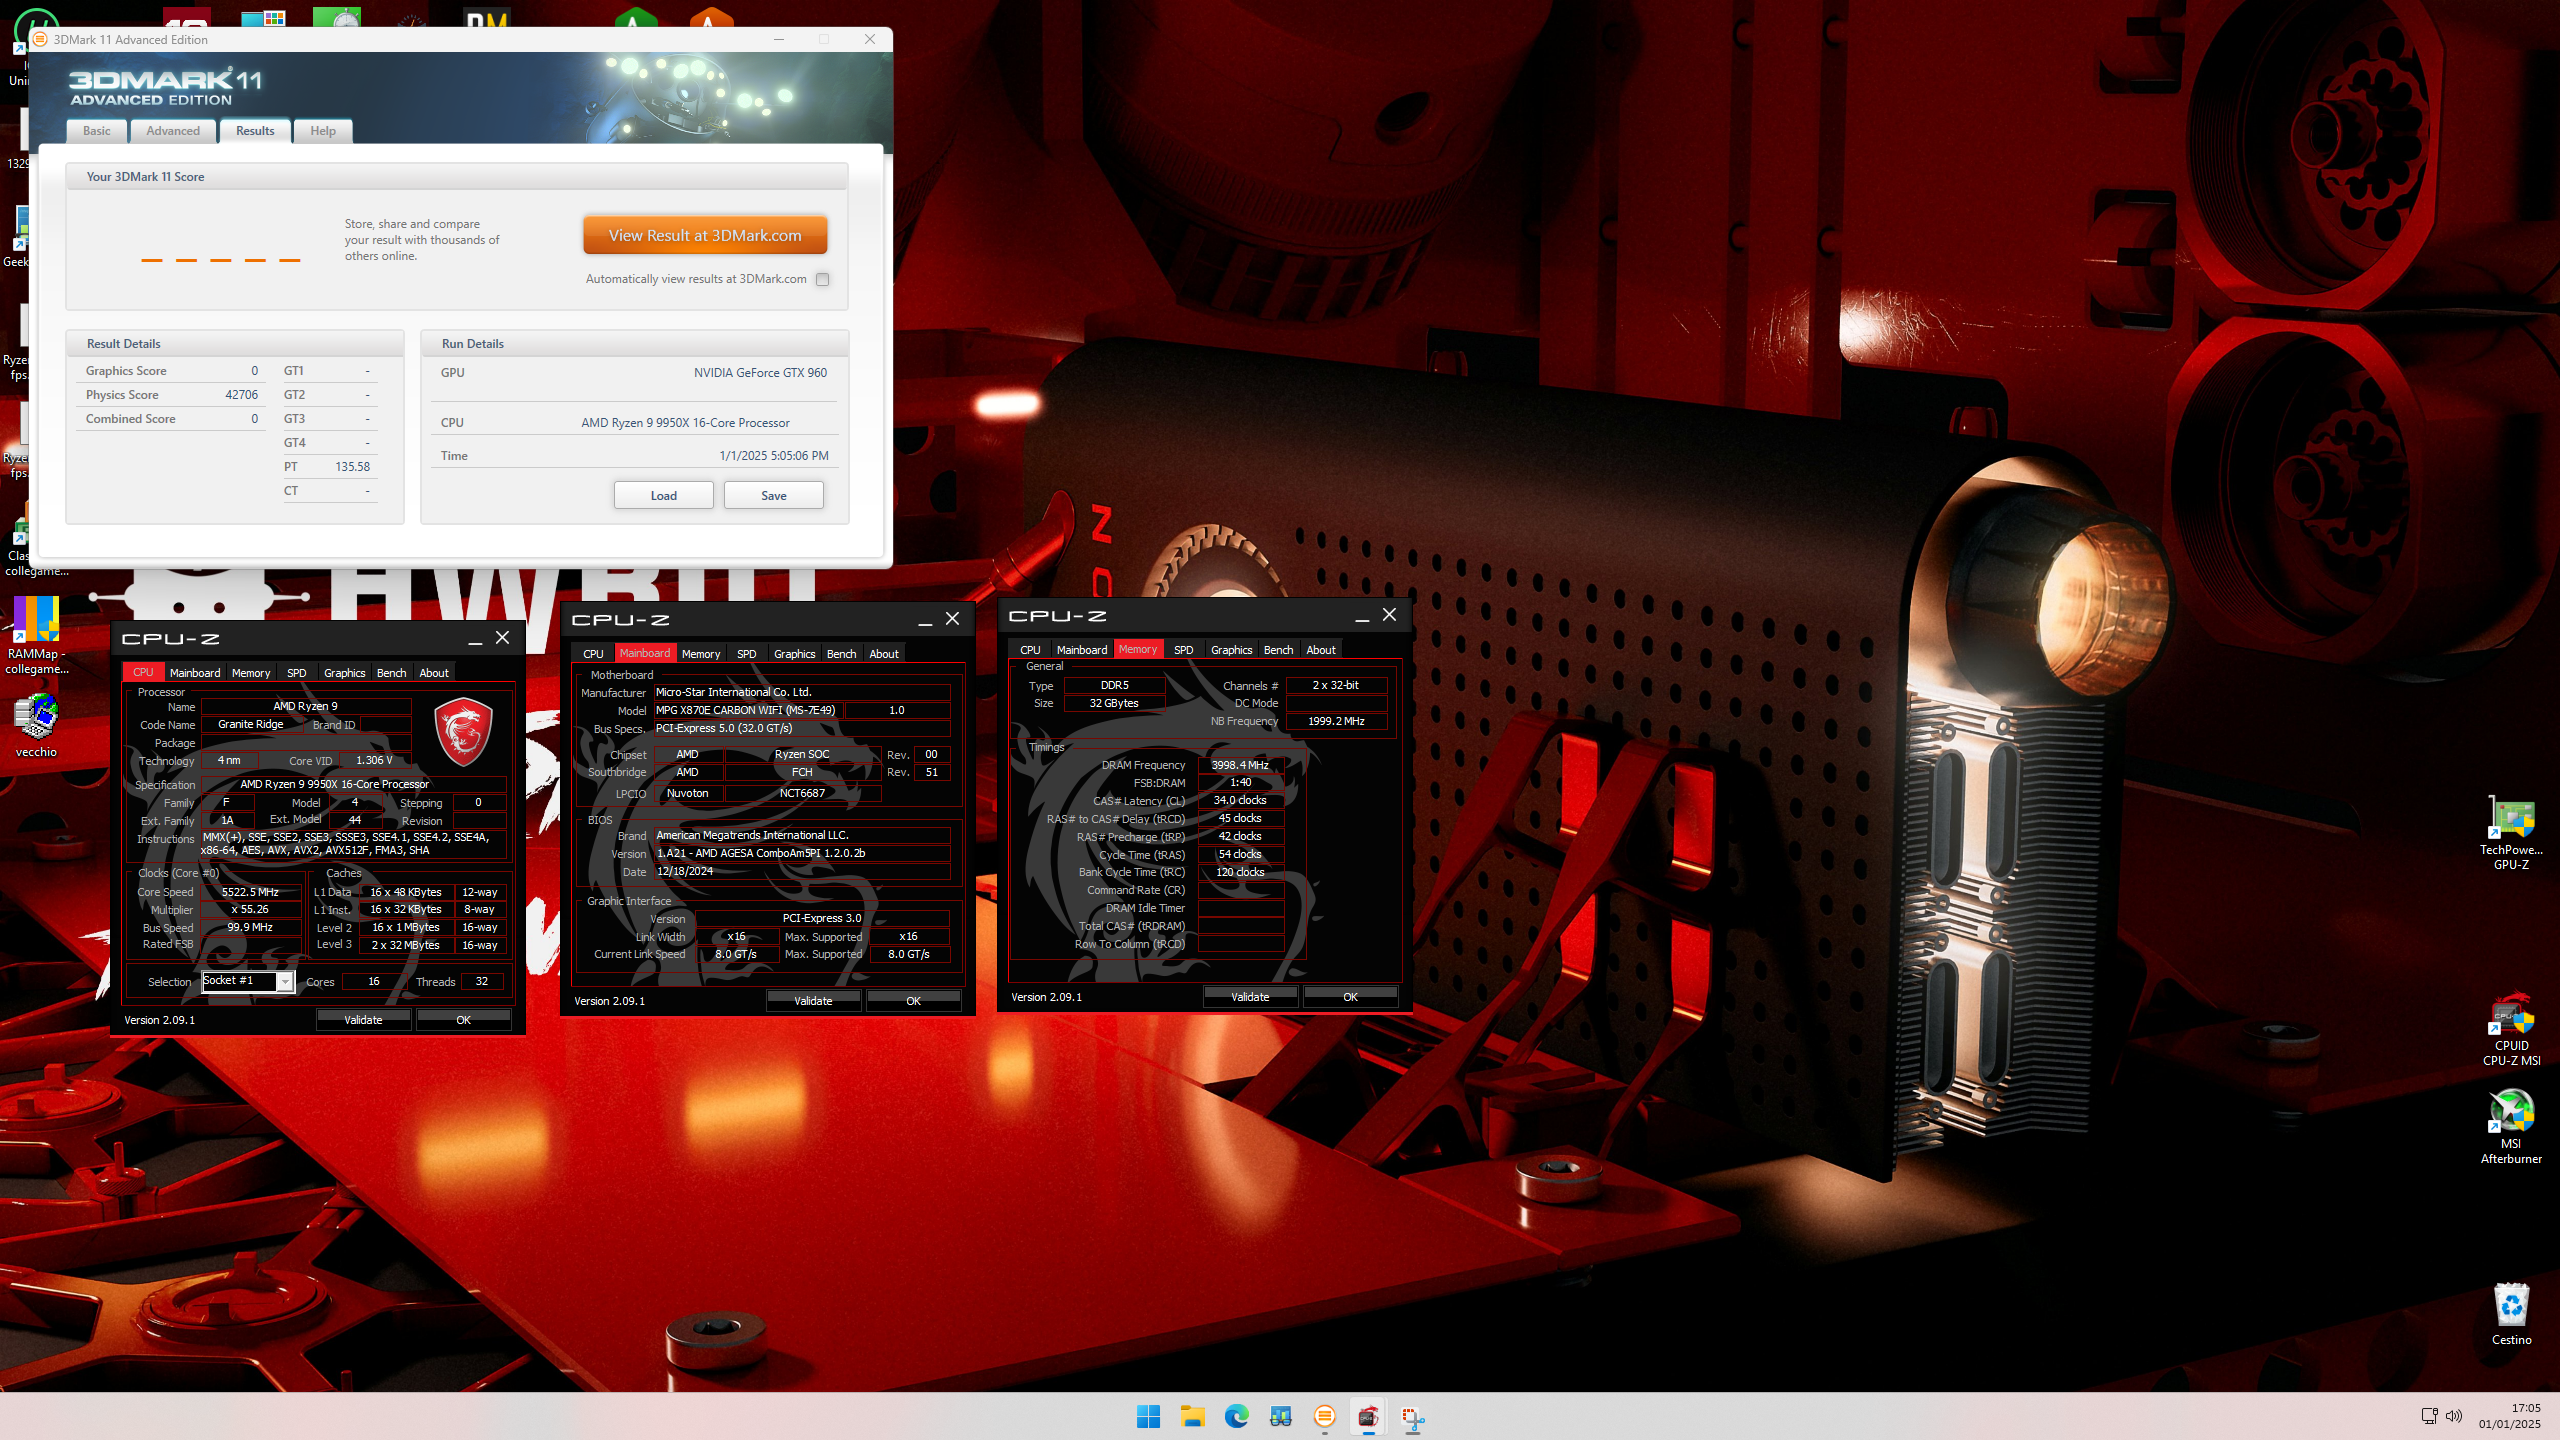The width and height of the screenshot is (2560, 1440).
Task: Open the Windows Start menu
Action: (1148, 1416)
